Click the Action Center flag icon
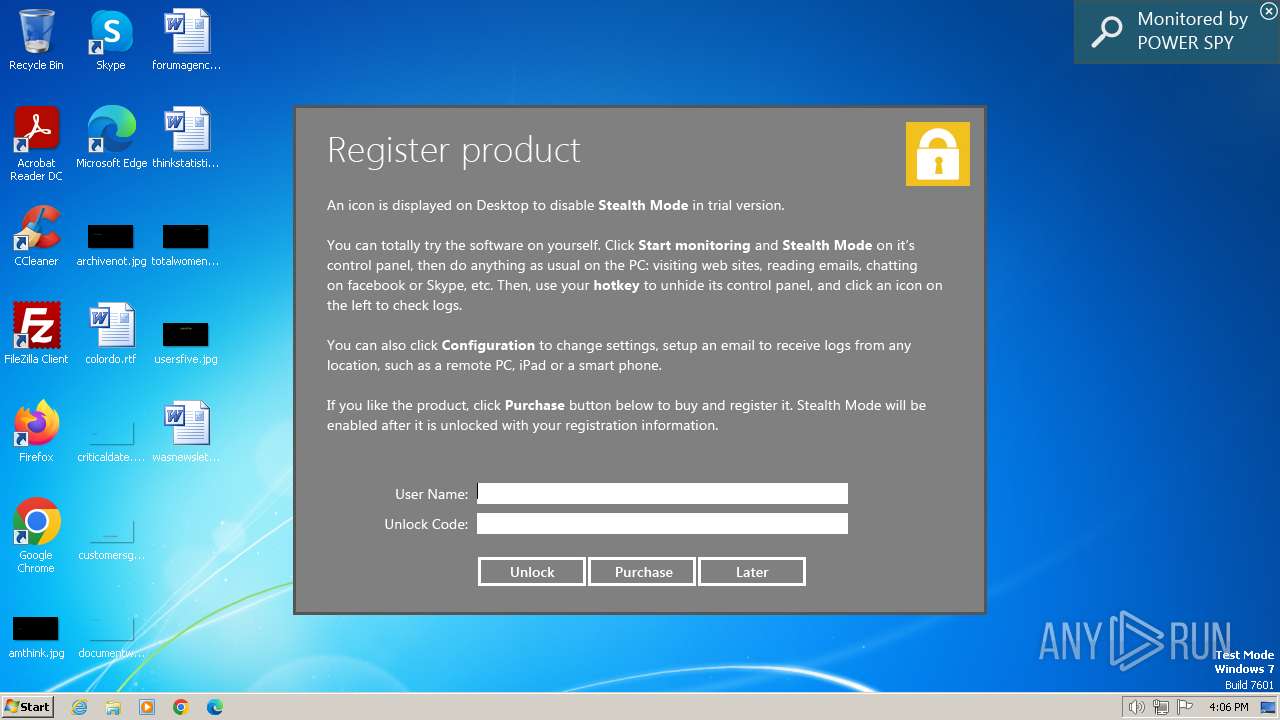 tap(1186, 707)
